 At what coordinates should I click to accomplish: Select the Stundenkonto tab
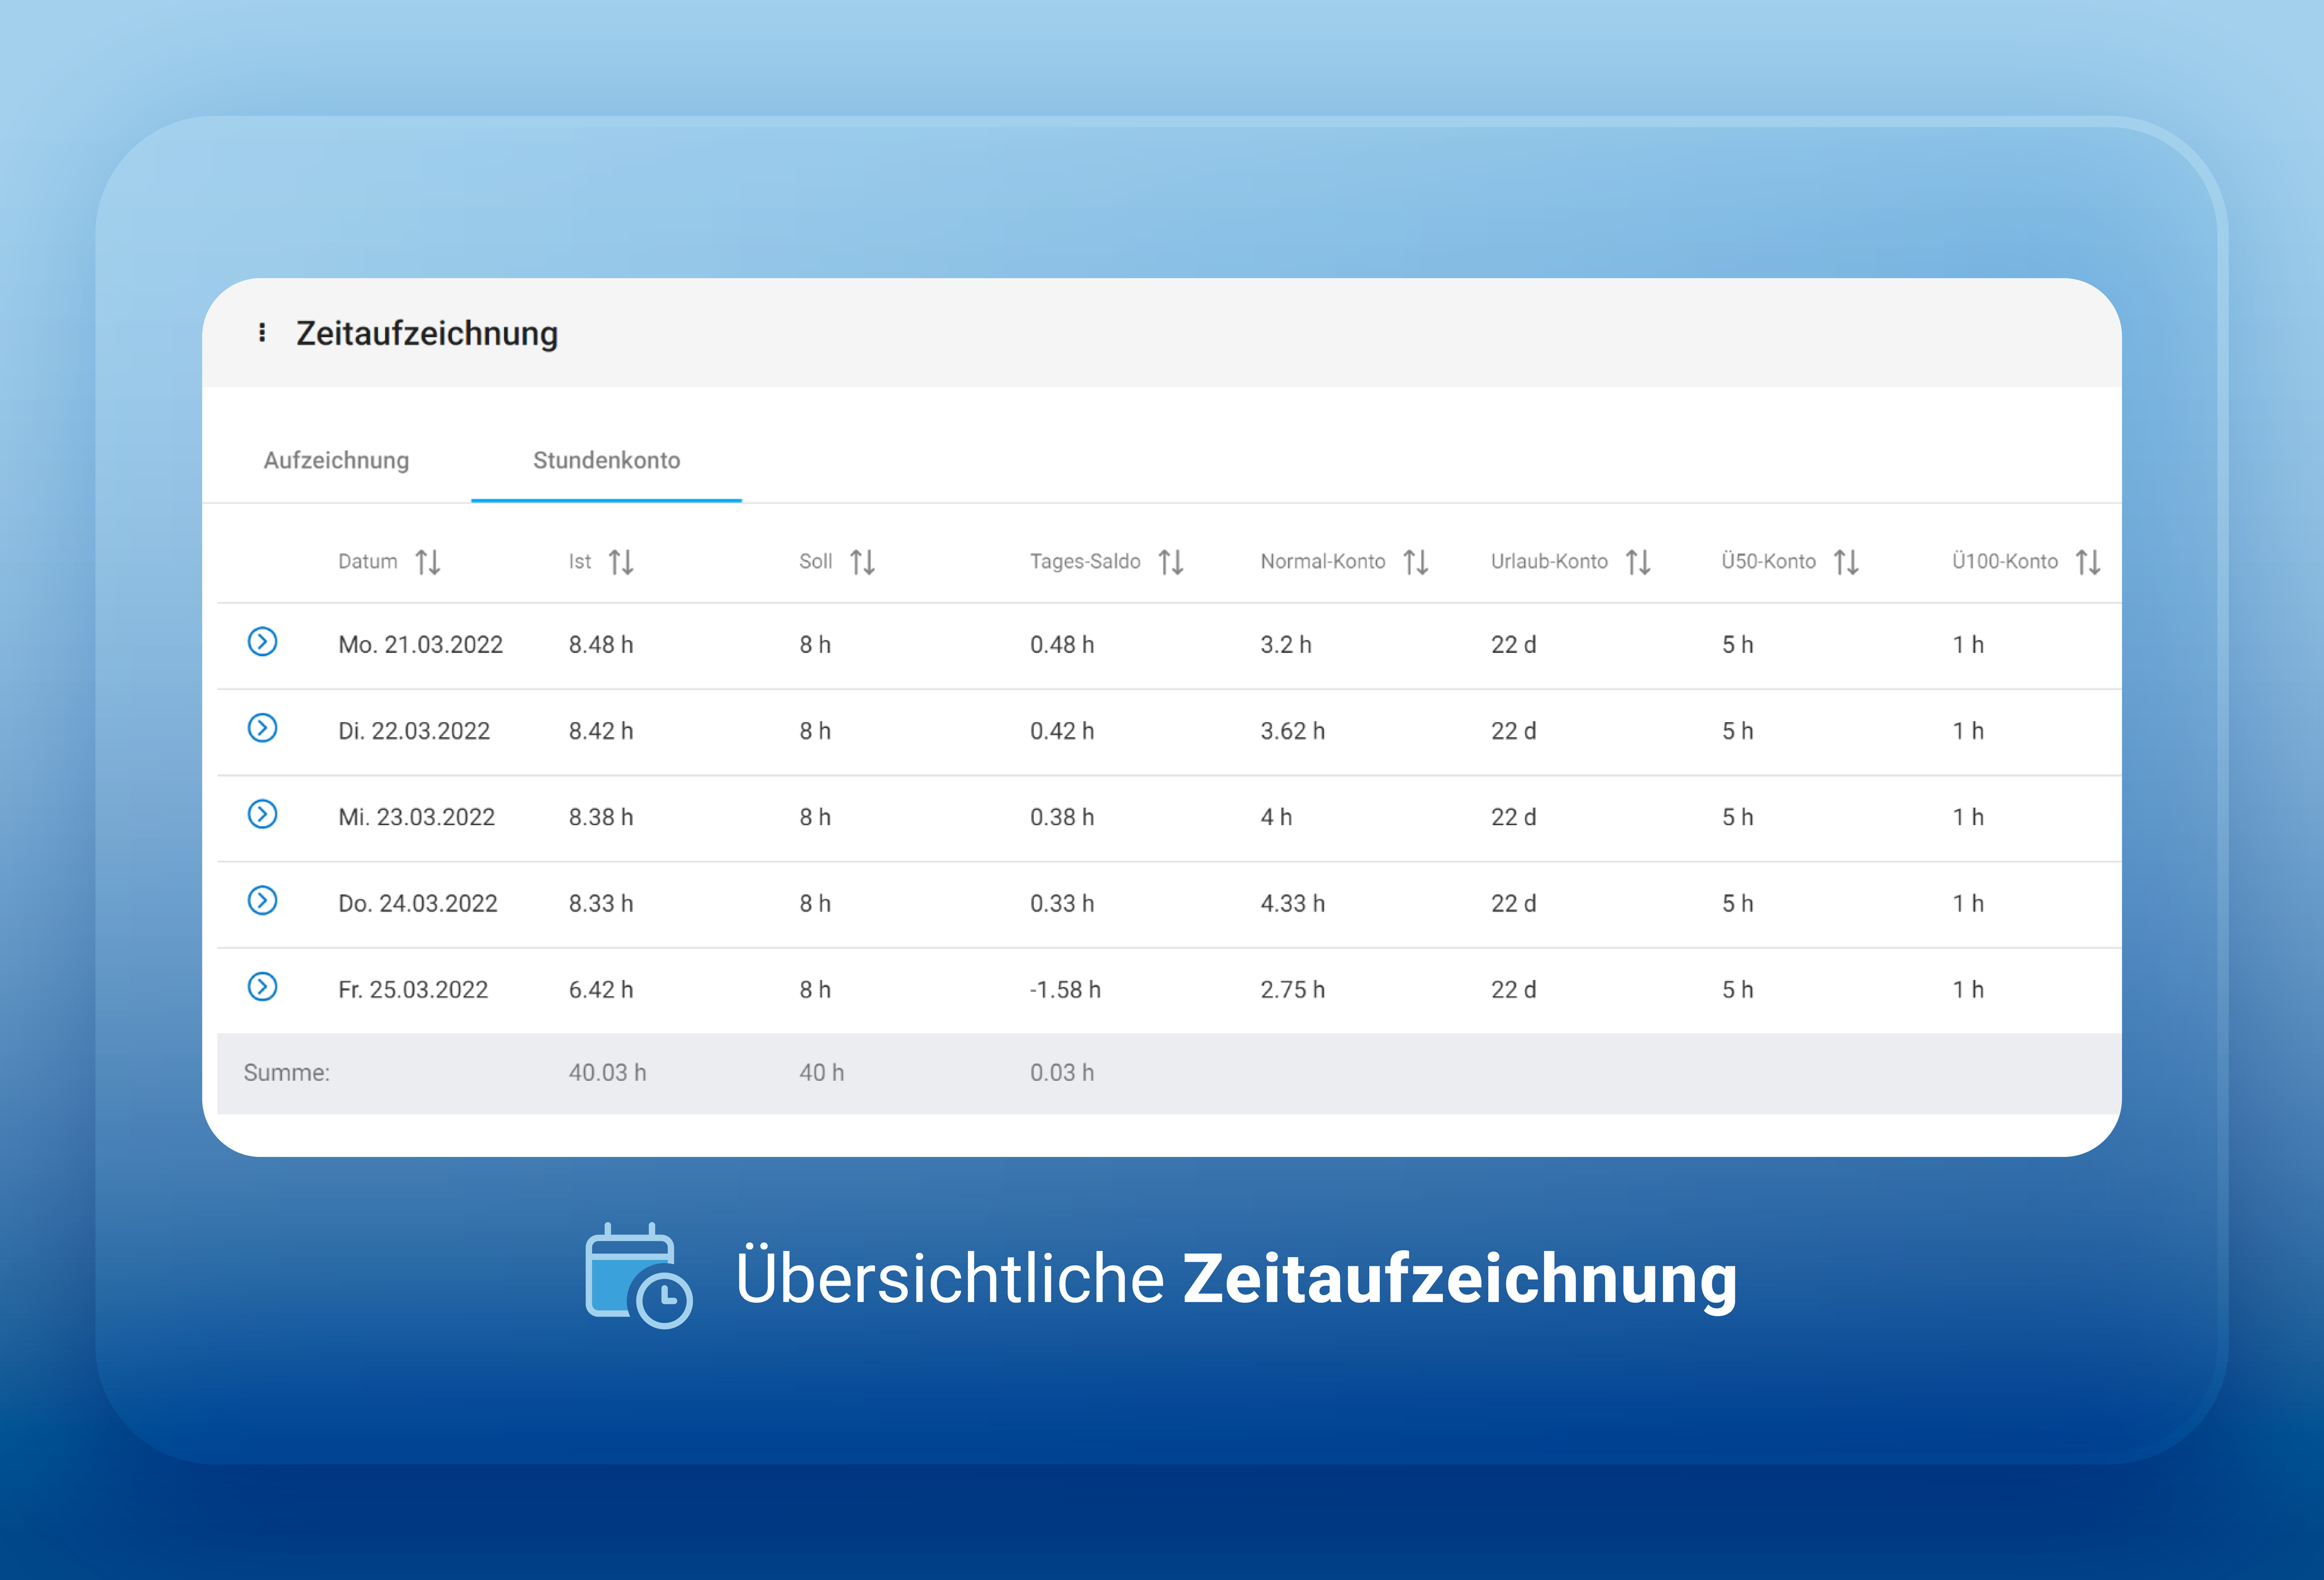click(x=606, y=460)
